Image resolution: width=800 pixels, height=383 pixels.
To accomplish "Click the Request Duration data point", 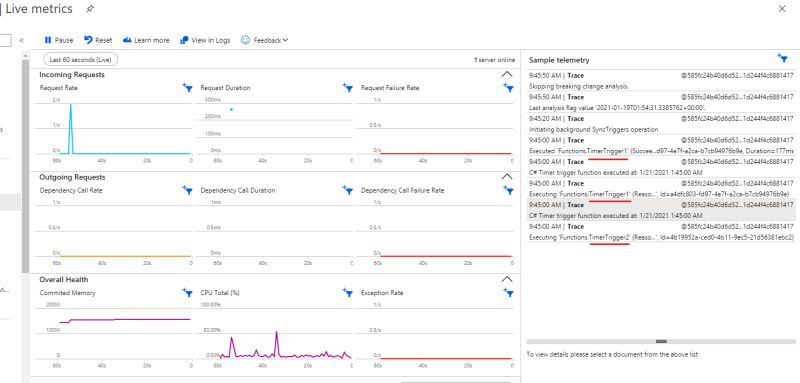I will pos(231,109).
